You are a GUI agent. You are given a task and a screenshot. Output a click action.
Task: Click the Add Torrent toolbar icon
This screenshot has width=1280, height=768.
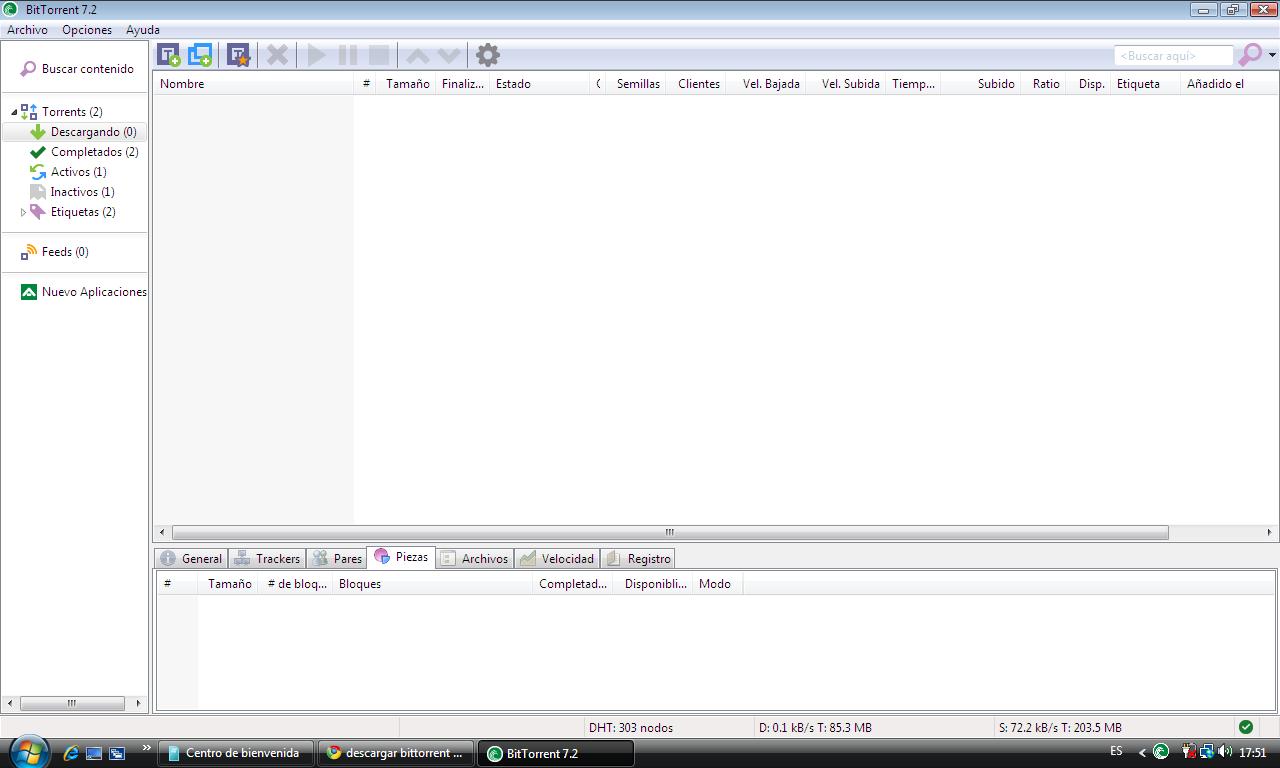coord(169,55)
